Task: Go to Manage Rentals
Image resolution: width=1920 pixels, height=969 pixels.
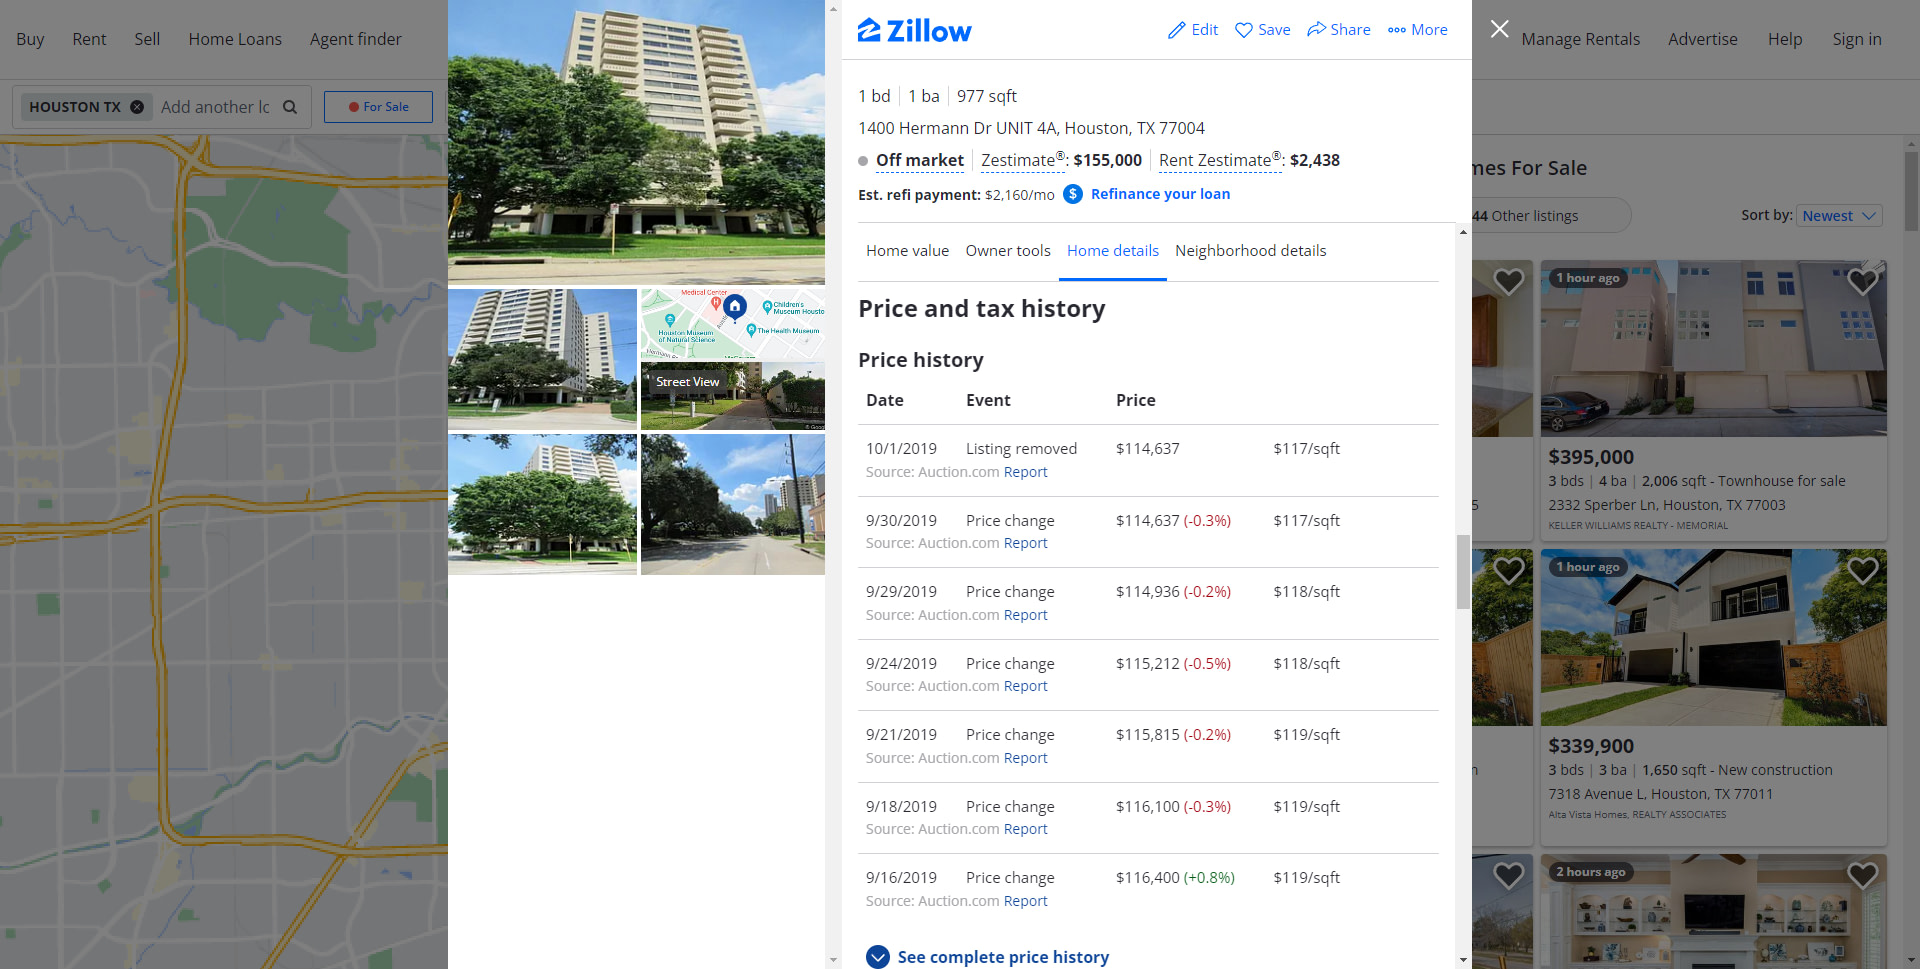Action: coord(1581,39)
